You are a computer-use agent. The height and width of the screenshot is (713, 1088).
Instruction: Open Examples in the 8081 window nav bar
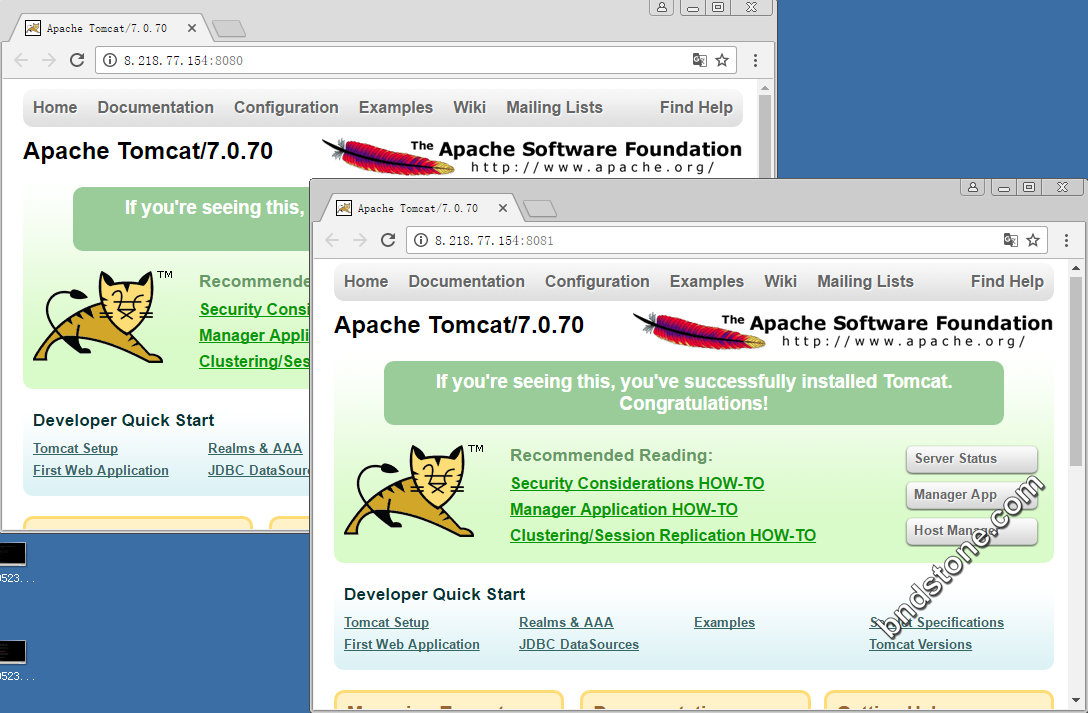tap(706, 282)
